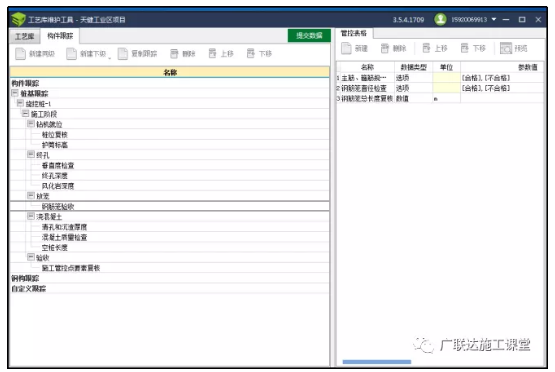Viewport: 555px width, 372px height.
Task: Click 删除 in the 管控表格 toolbar
Action: point(393,48)
